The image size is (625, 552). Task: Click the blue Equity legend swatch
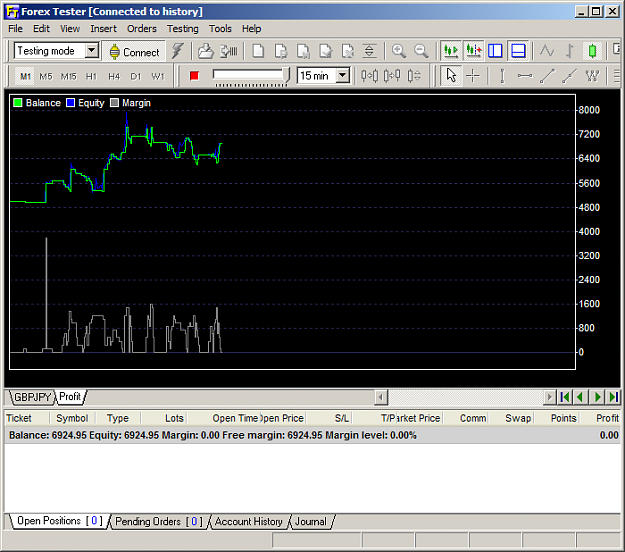[x=71, y=103]
